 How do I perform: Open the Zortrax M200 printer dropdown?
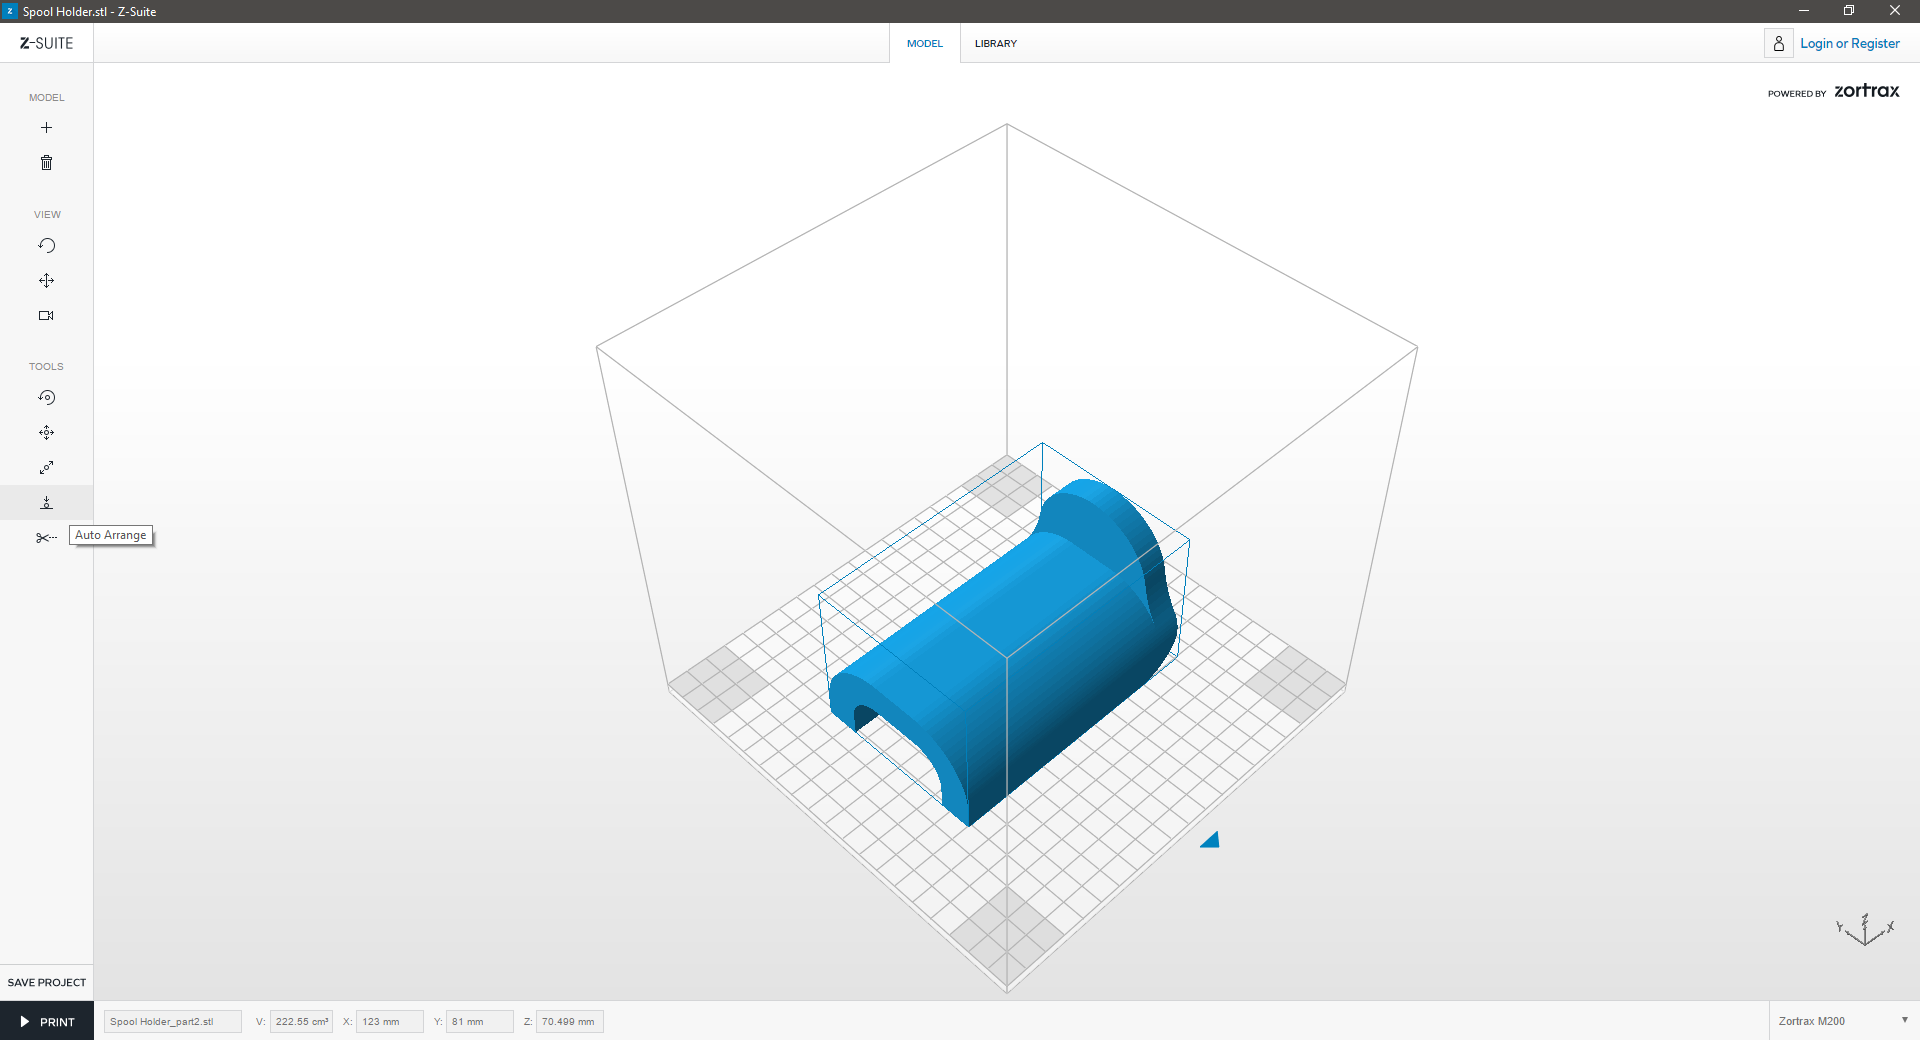click(x=1842, y=1021)
